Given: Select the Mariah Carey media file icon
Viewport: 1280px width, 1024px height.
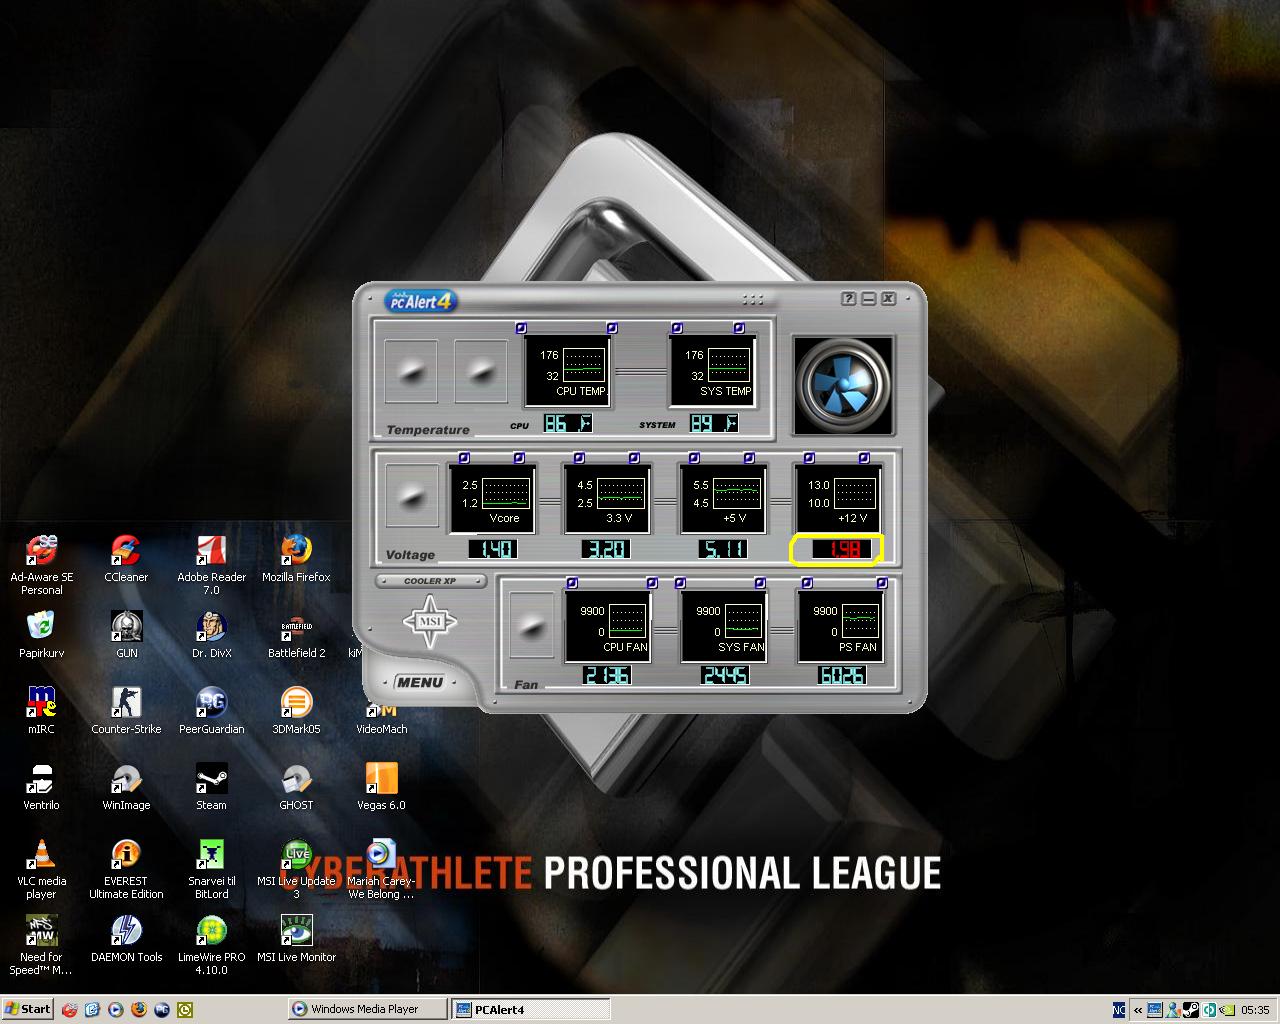Looking at the screenshot, I should [x=381, y=869].
